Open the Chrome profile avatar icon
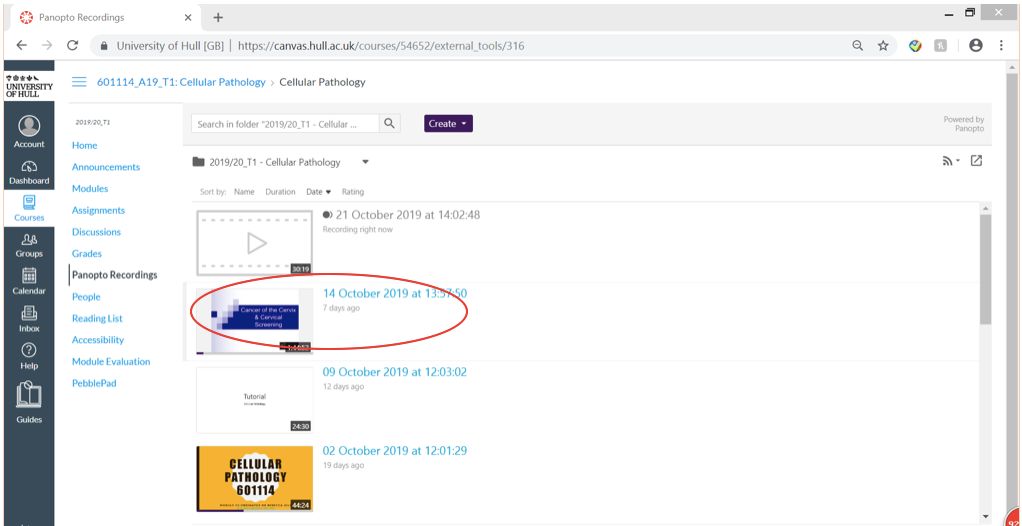 tap(976, 46)
